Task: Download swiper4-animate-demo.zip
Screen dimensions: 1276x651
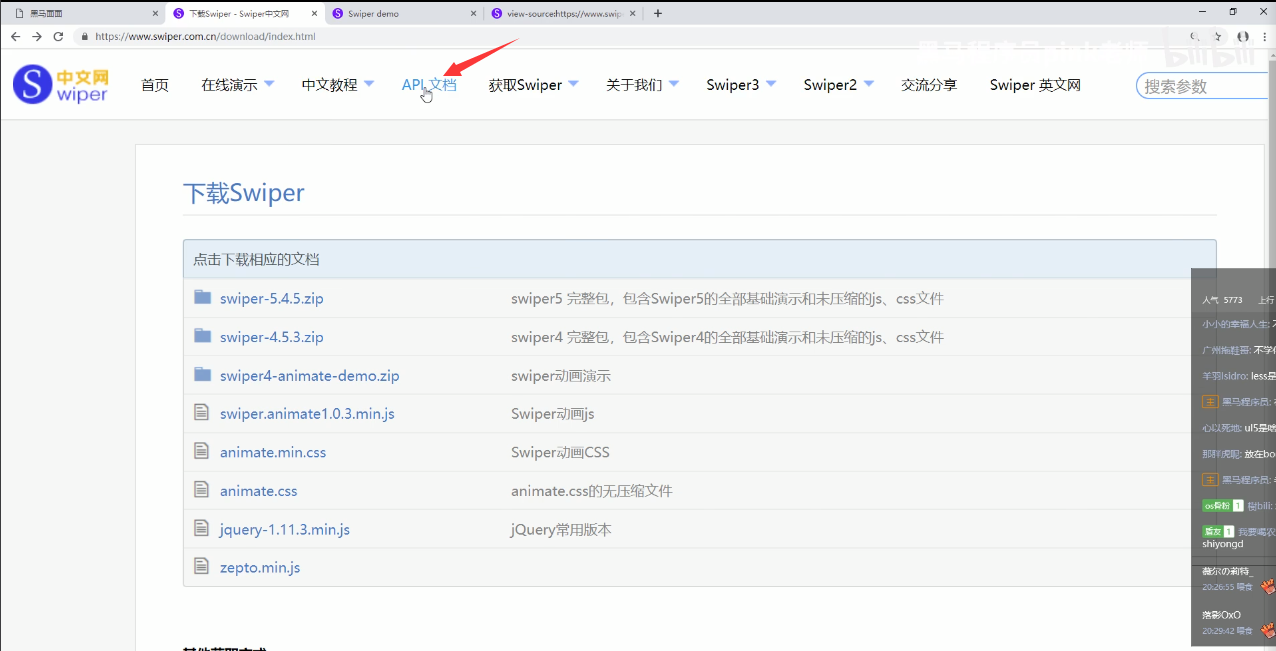Action: [309, 376]
